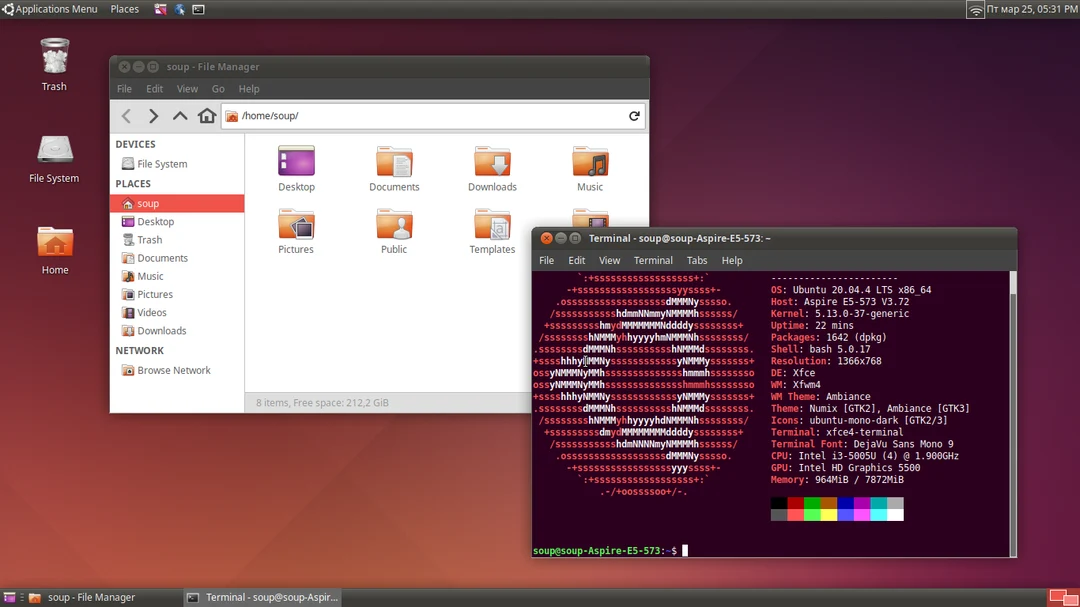Launch the web browser icon in the top panel

pyautogui.click(x=180, y=9)
